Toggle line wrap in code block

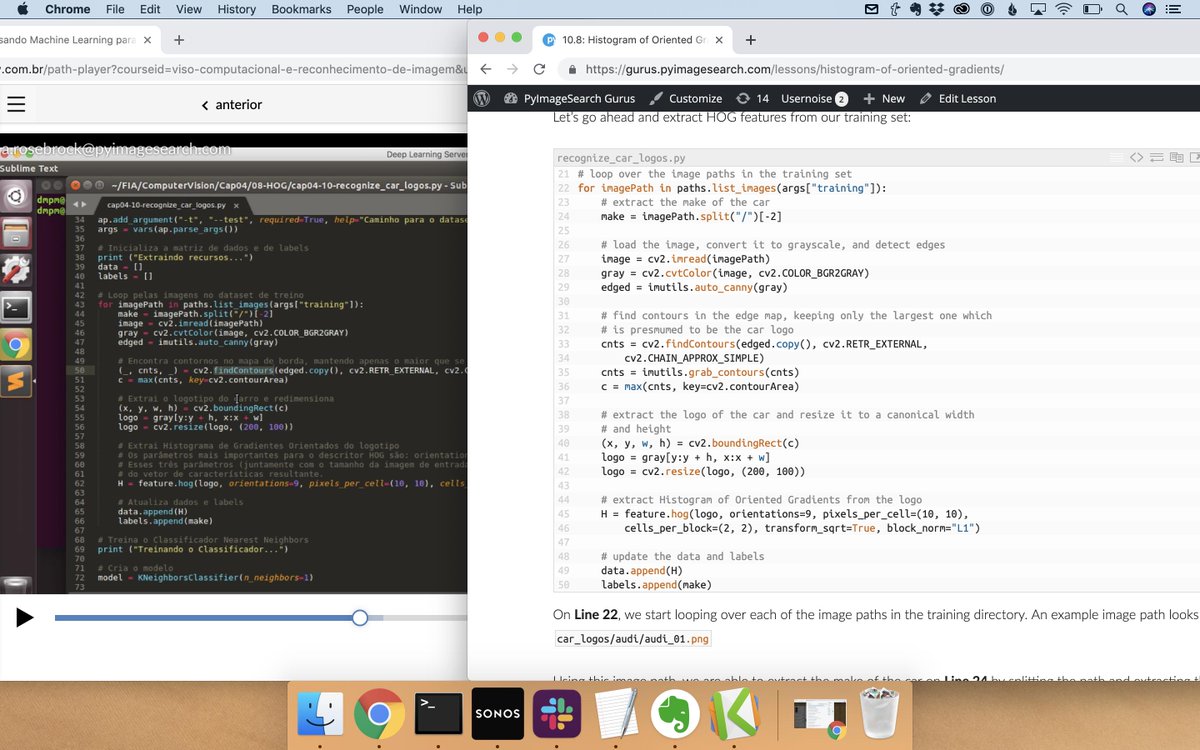tap(1156, 157)
